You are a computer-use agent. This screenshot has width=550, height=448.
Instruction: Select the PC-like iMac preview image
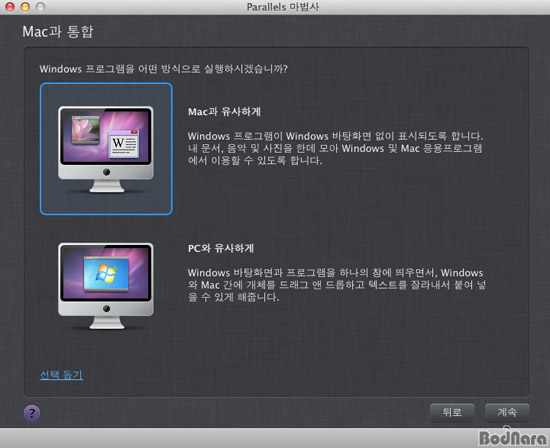coord(106,286)
